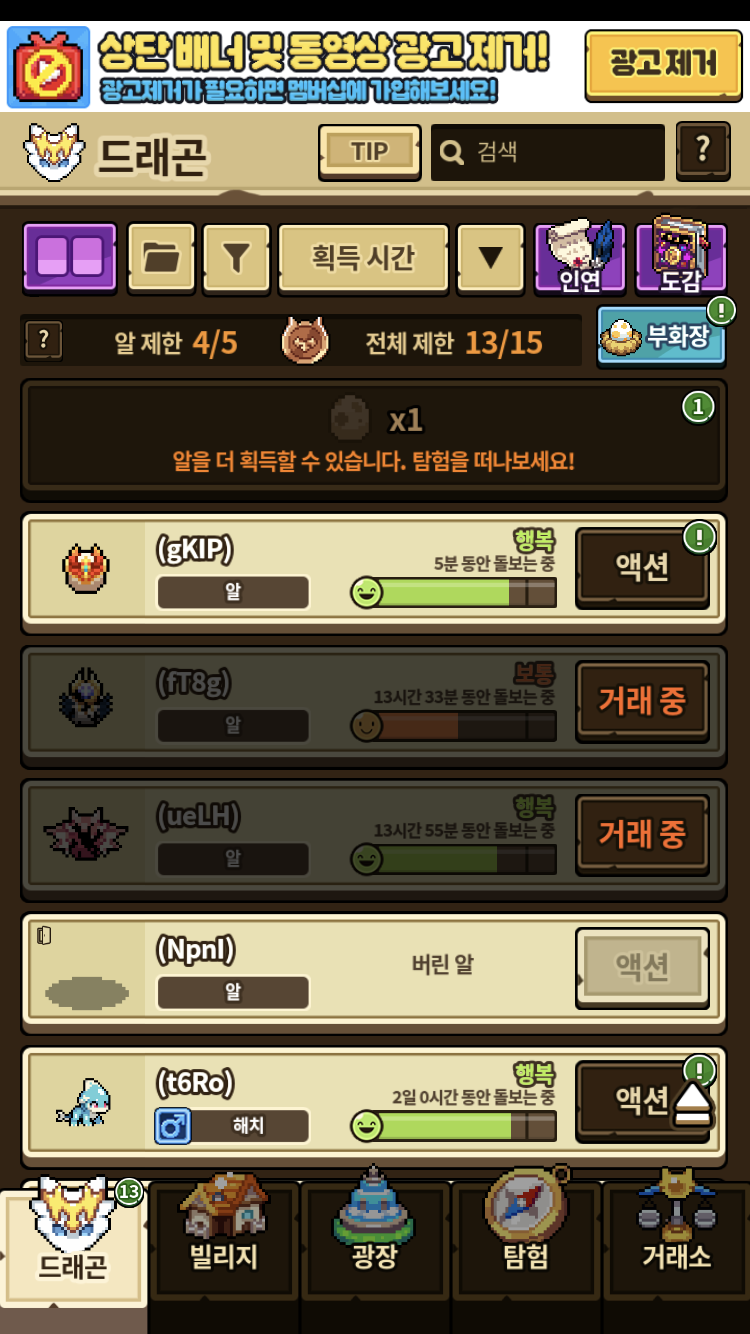Click the limit info question mark
This screenshot has width=750, height=1334.
(x=43, y=341)
